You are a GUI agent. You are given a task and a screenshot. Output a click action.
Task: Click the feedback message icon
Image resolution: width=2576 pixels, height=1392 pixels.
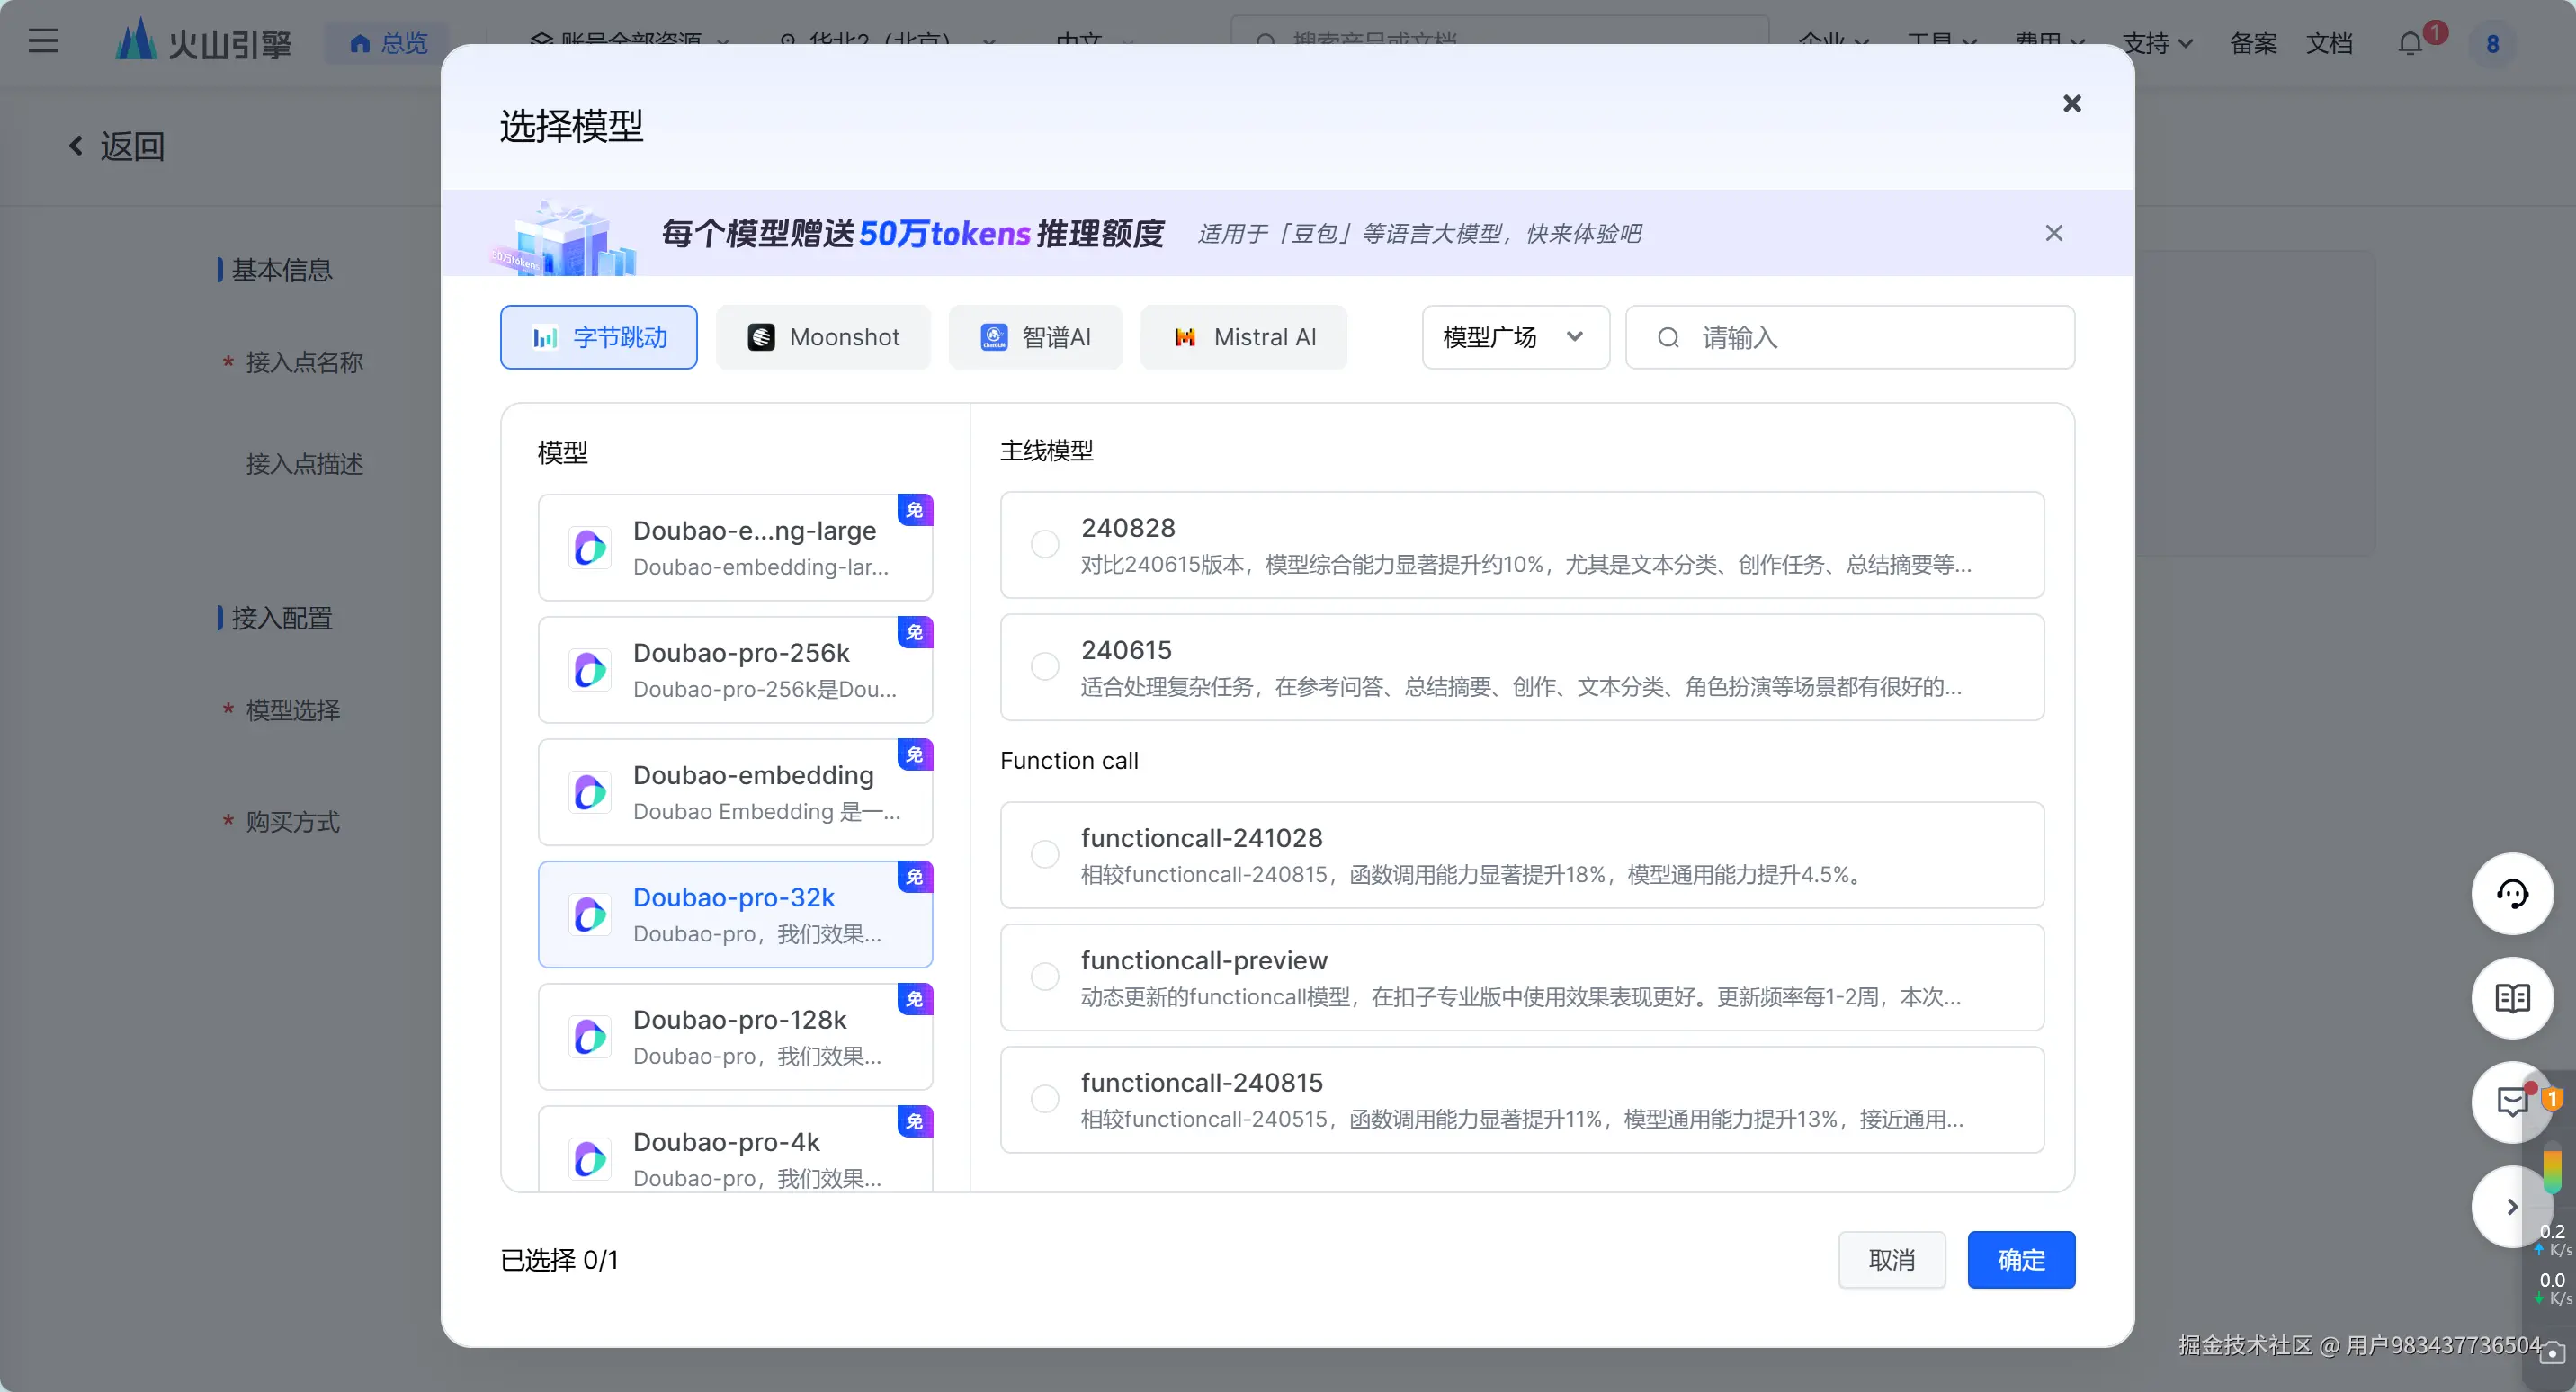pos(2512,1101)
